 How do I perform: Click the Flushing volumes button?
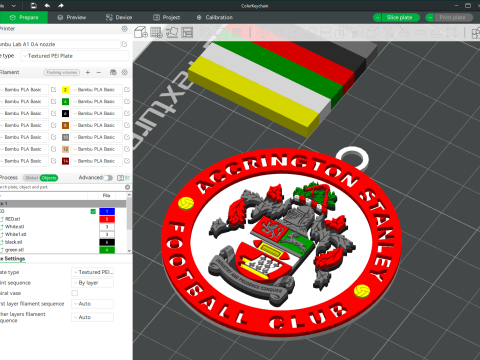point(62,72)
